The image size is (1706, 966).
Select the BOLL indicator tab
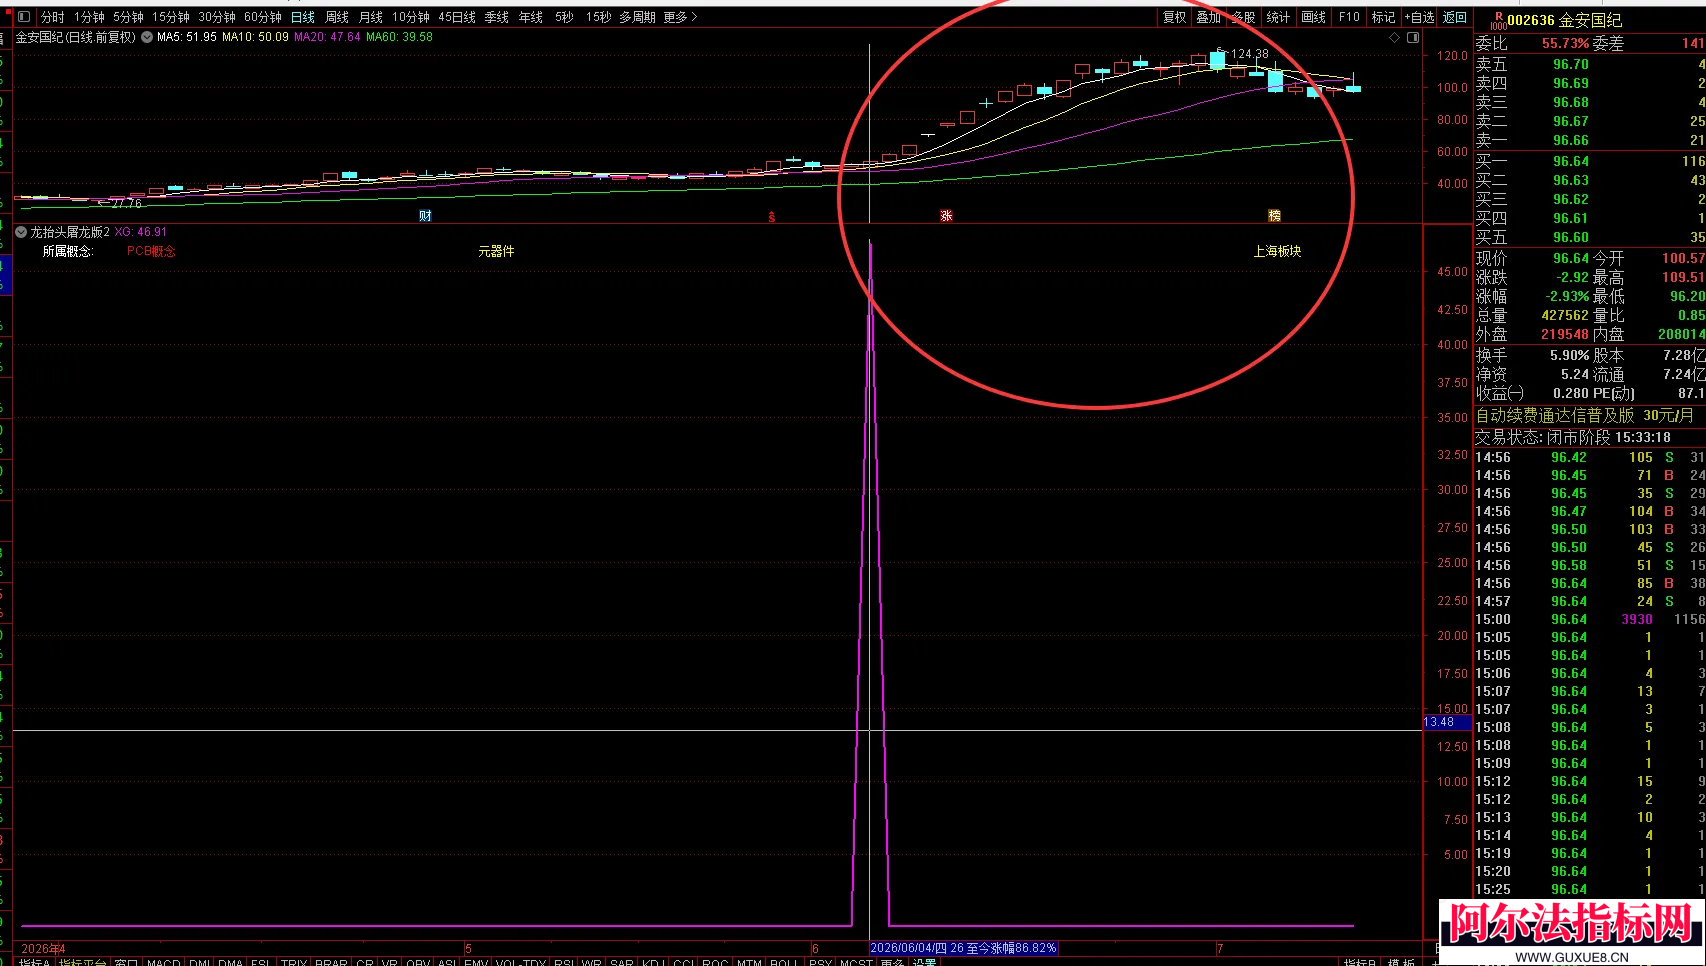pyautogui.click(x=784, y=962)
